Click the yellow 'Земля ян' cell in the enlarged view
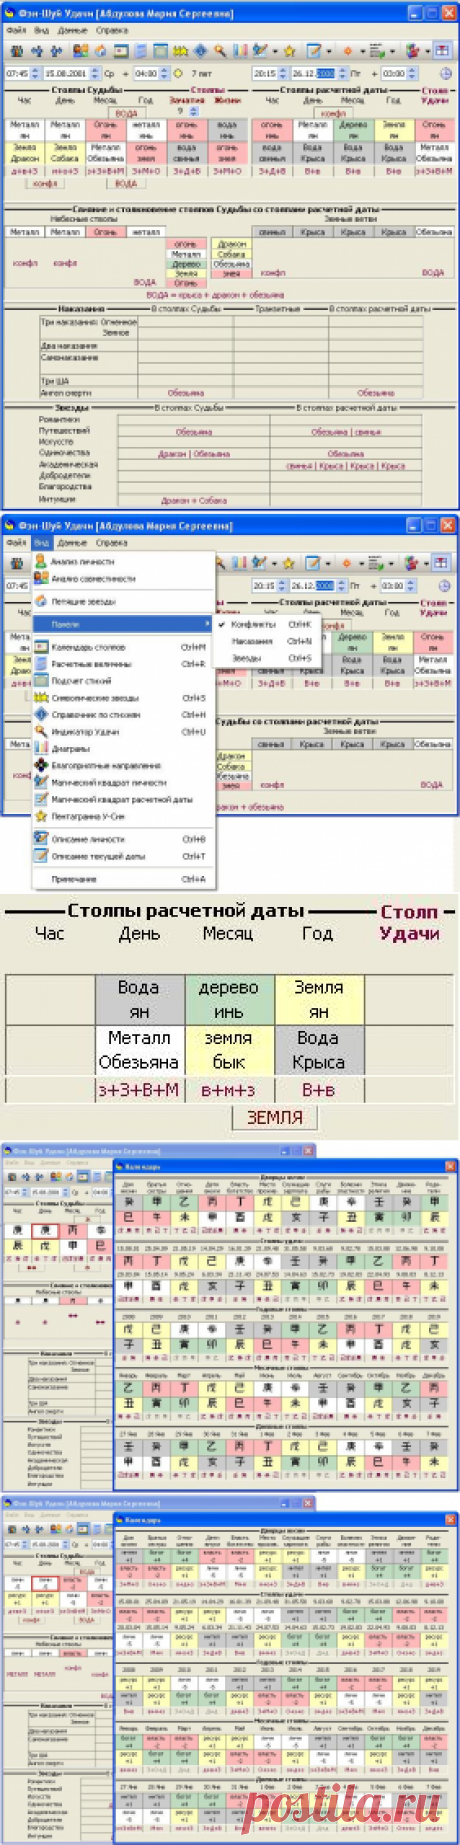The width and height of the screenshot is (460, 1845). click(x=318, y=999)
